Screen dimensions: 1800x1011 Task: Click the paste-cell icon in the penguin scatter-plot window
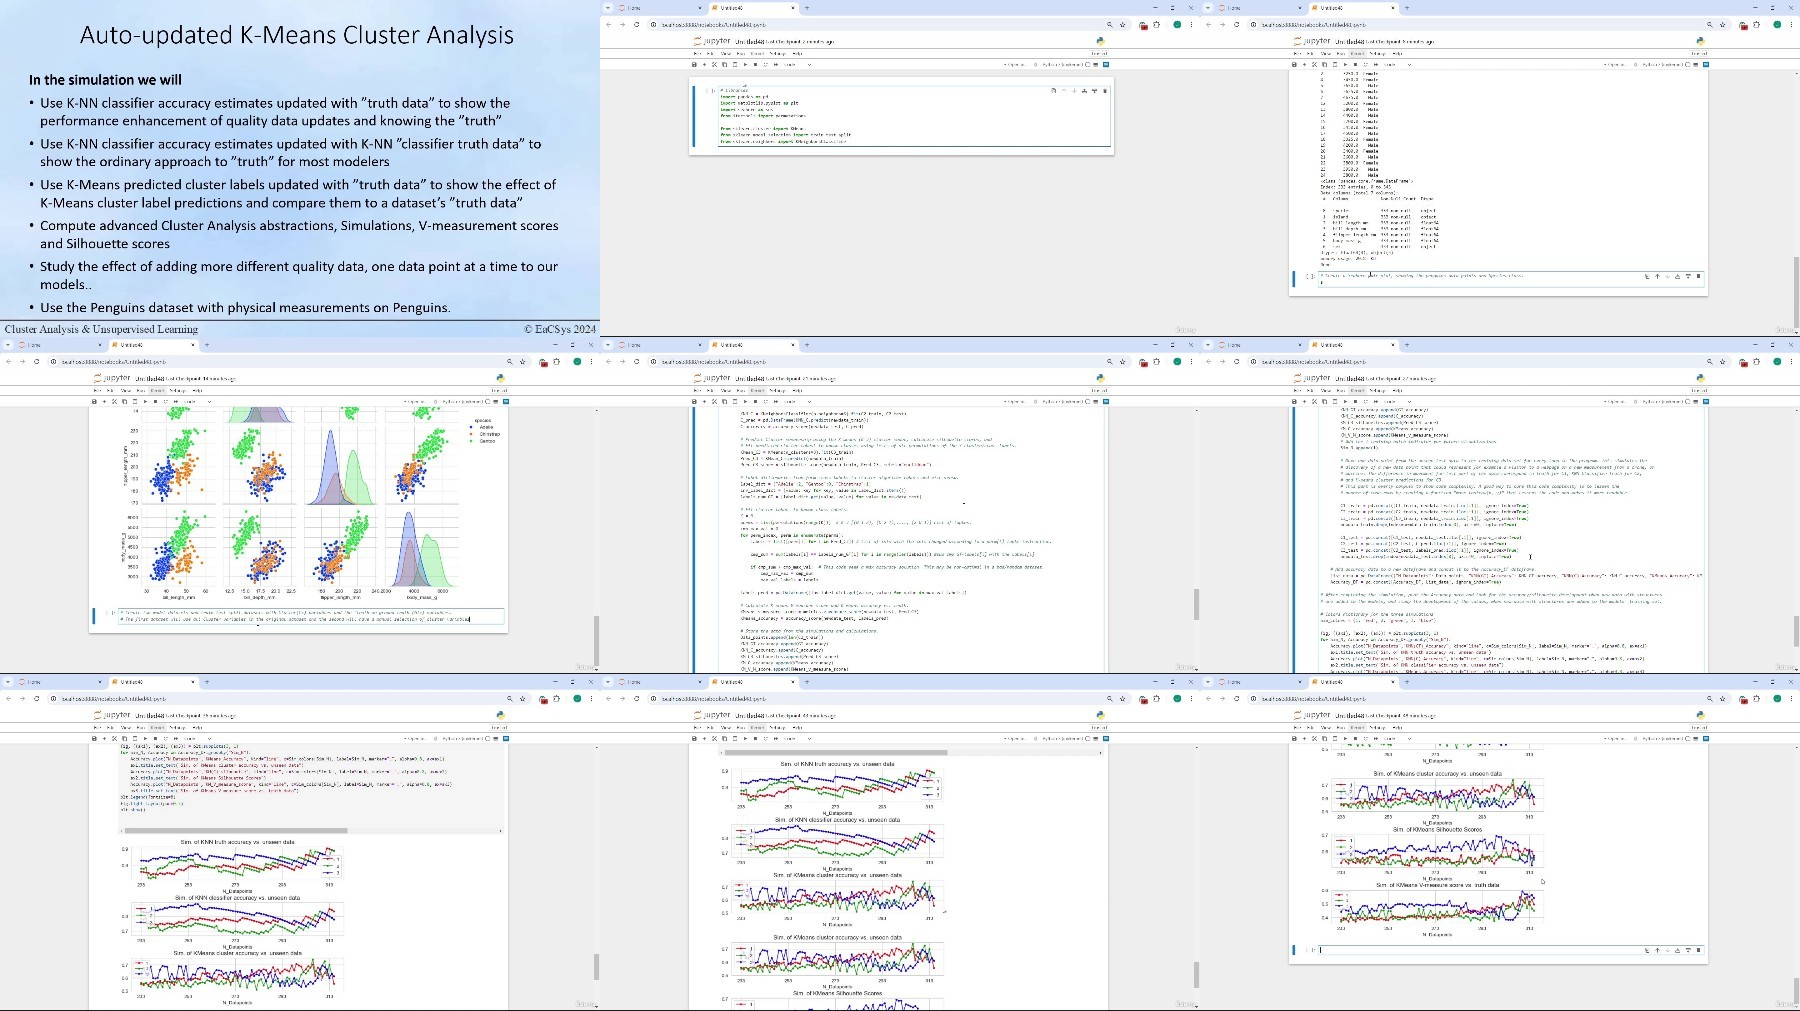click(135, 401)
